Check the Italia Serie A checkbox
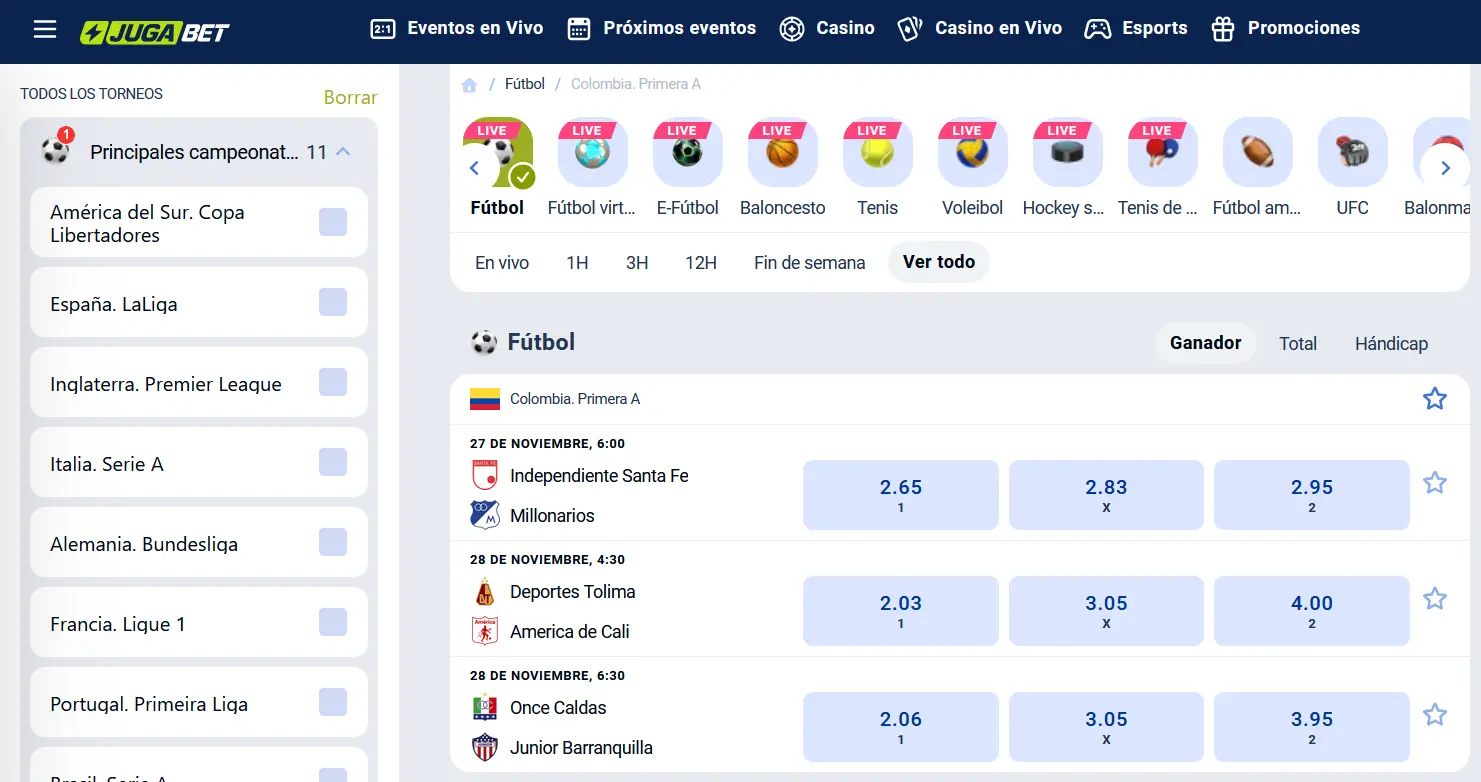 pyautogui.click(x=332, y=464)
